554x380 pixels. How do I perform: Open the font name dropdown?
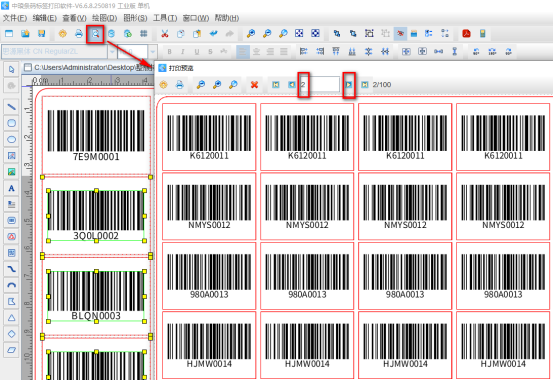tap(112, 52)
